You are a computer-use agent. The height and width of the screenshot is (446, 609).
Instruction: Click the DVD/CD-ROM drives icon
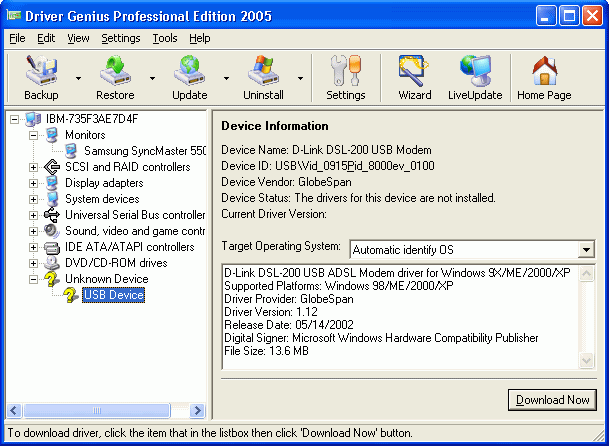click(x=52, y=263)
